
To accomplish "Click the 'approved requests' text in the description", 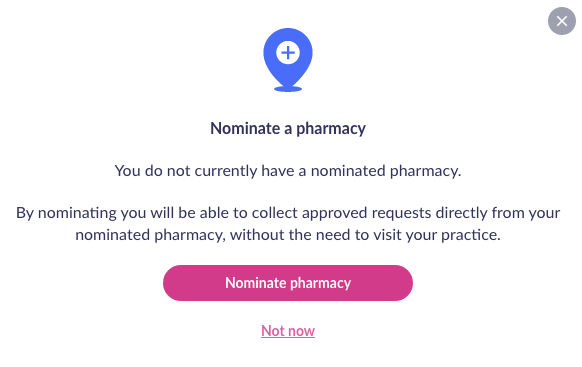I will [x=367, y=213].
